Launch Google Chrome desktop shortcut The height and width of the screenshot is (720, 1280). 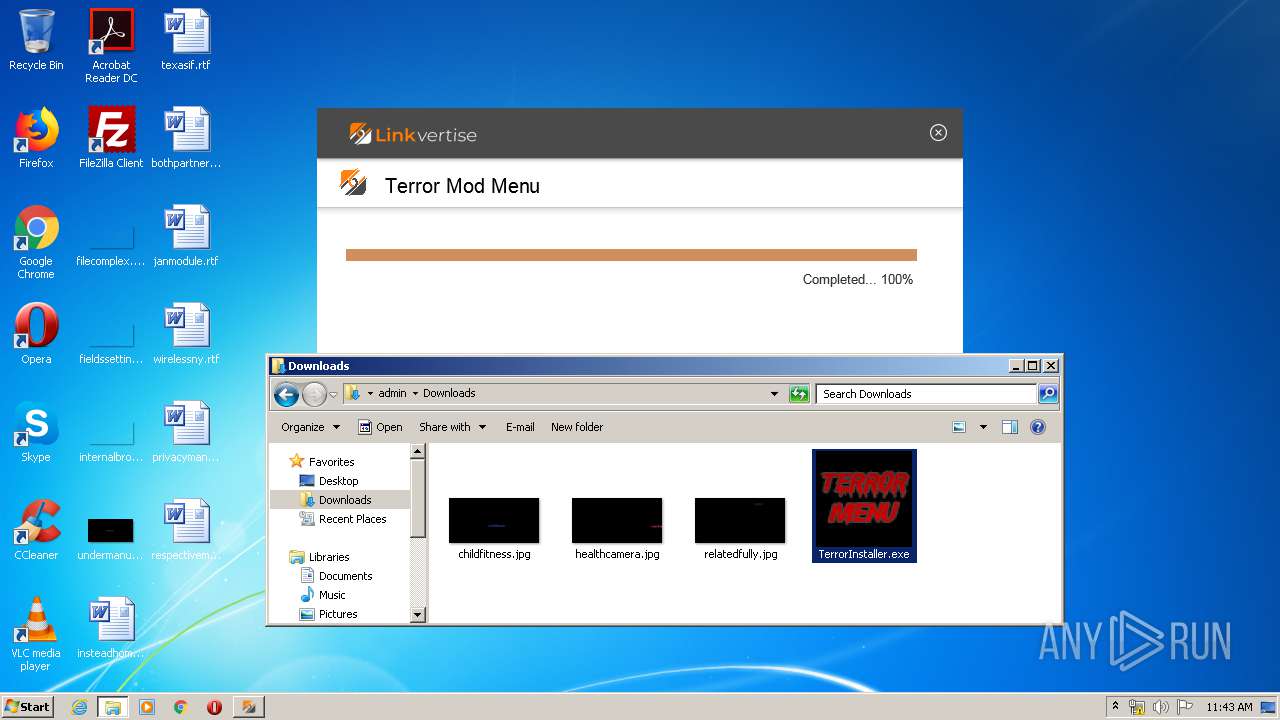point(36,242)
